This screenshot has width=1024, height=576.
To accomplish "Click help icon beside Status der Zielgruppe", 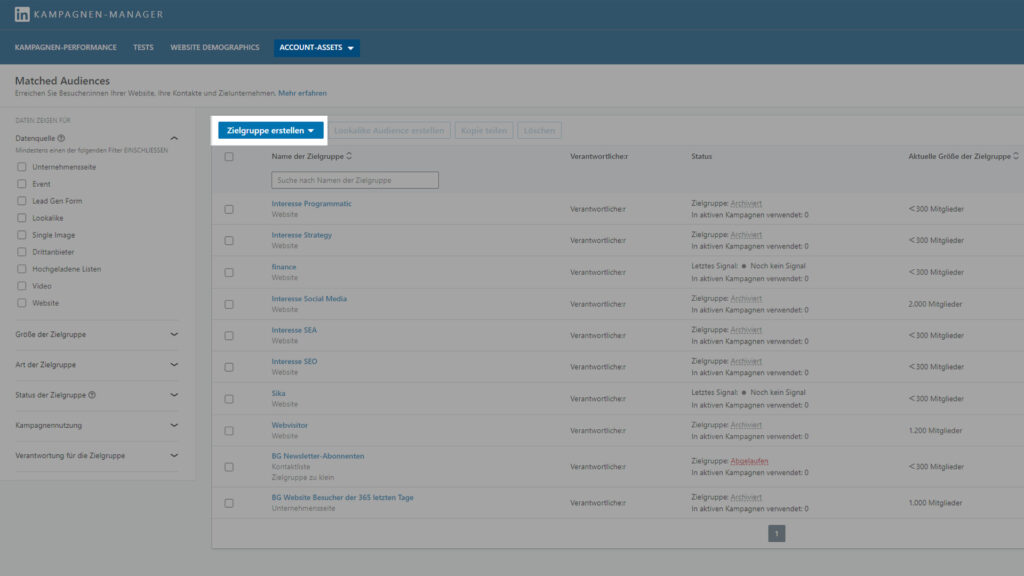I will (92, 395).
